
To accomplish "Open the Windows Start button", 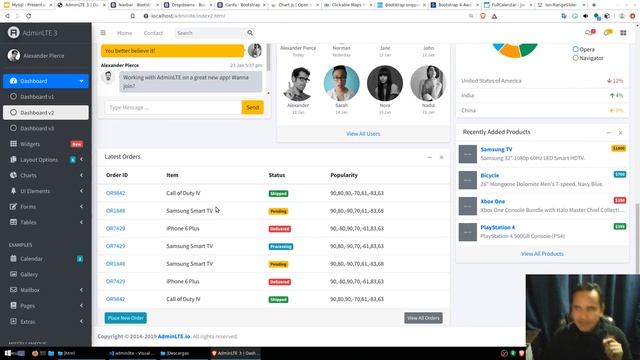I will [8, 353].
